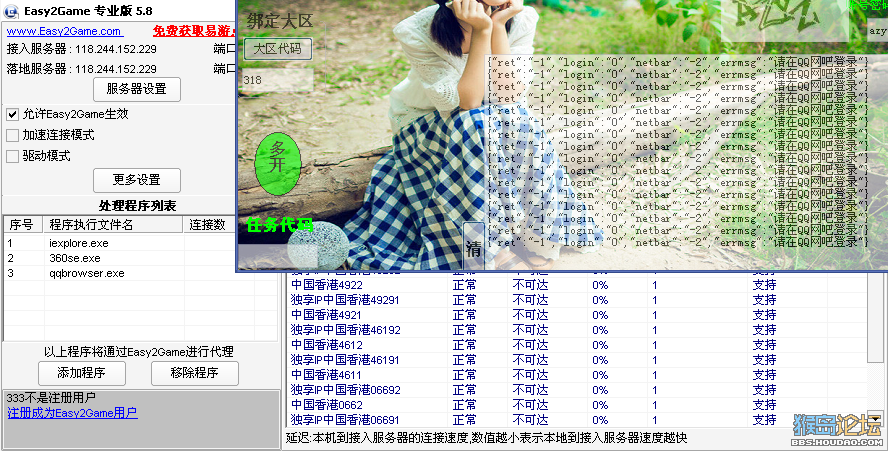
Task: Click the 清 clear button
Action: point(473,248)
